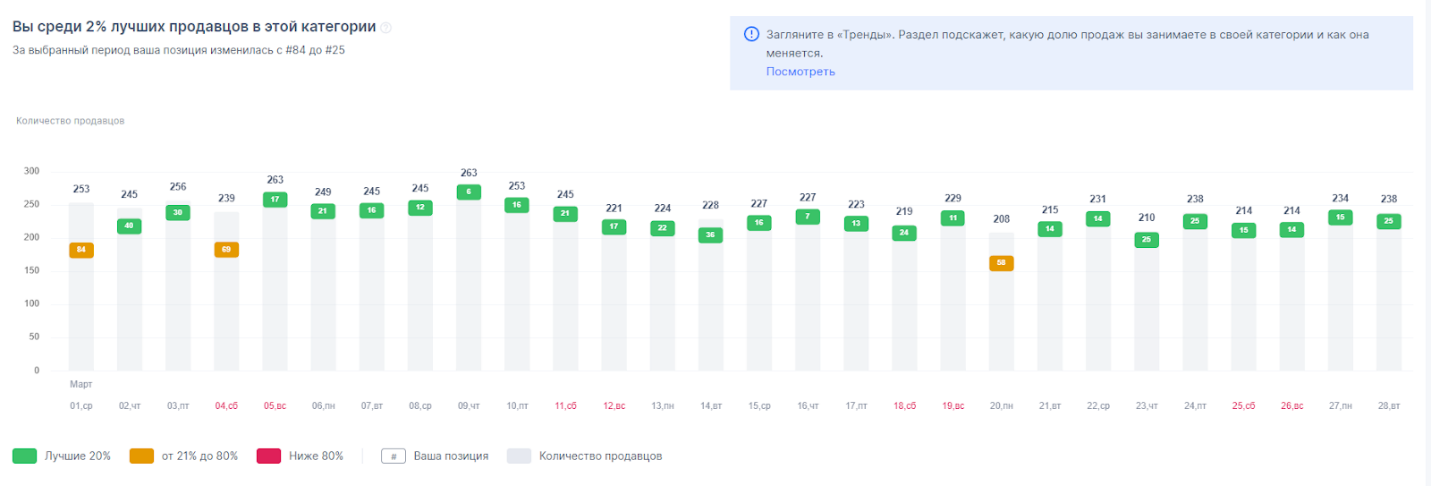Click the seller-count bar labeled 256

[x=178, y=300]
